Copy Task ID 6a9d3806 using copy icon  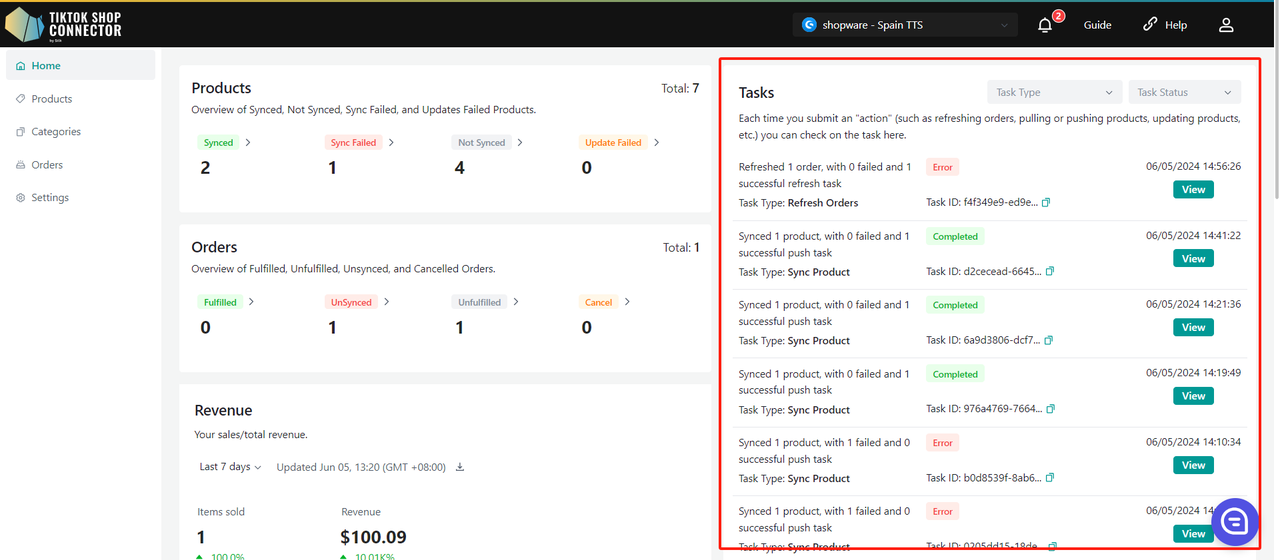(1048, 341)
